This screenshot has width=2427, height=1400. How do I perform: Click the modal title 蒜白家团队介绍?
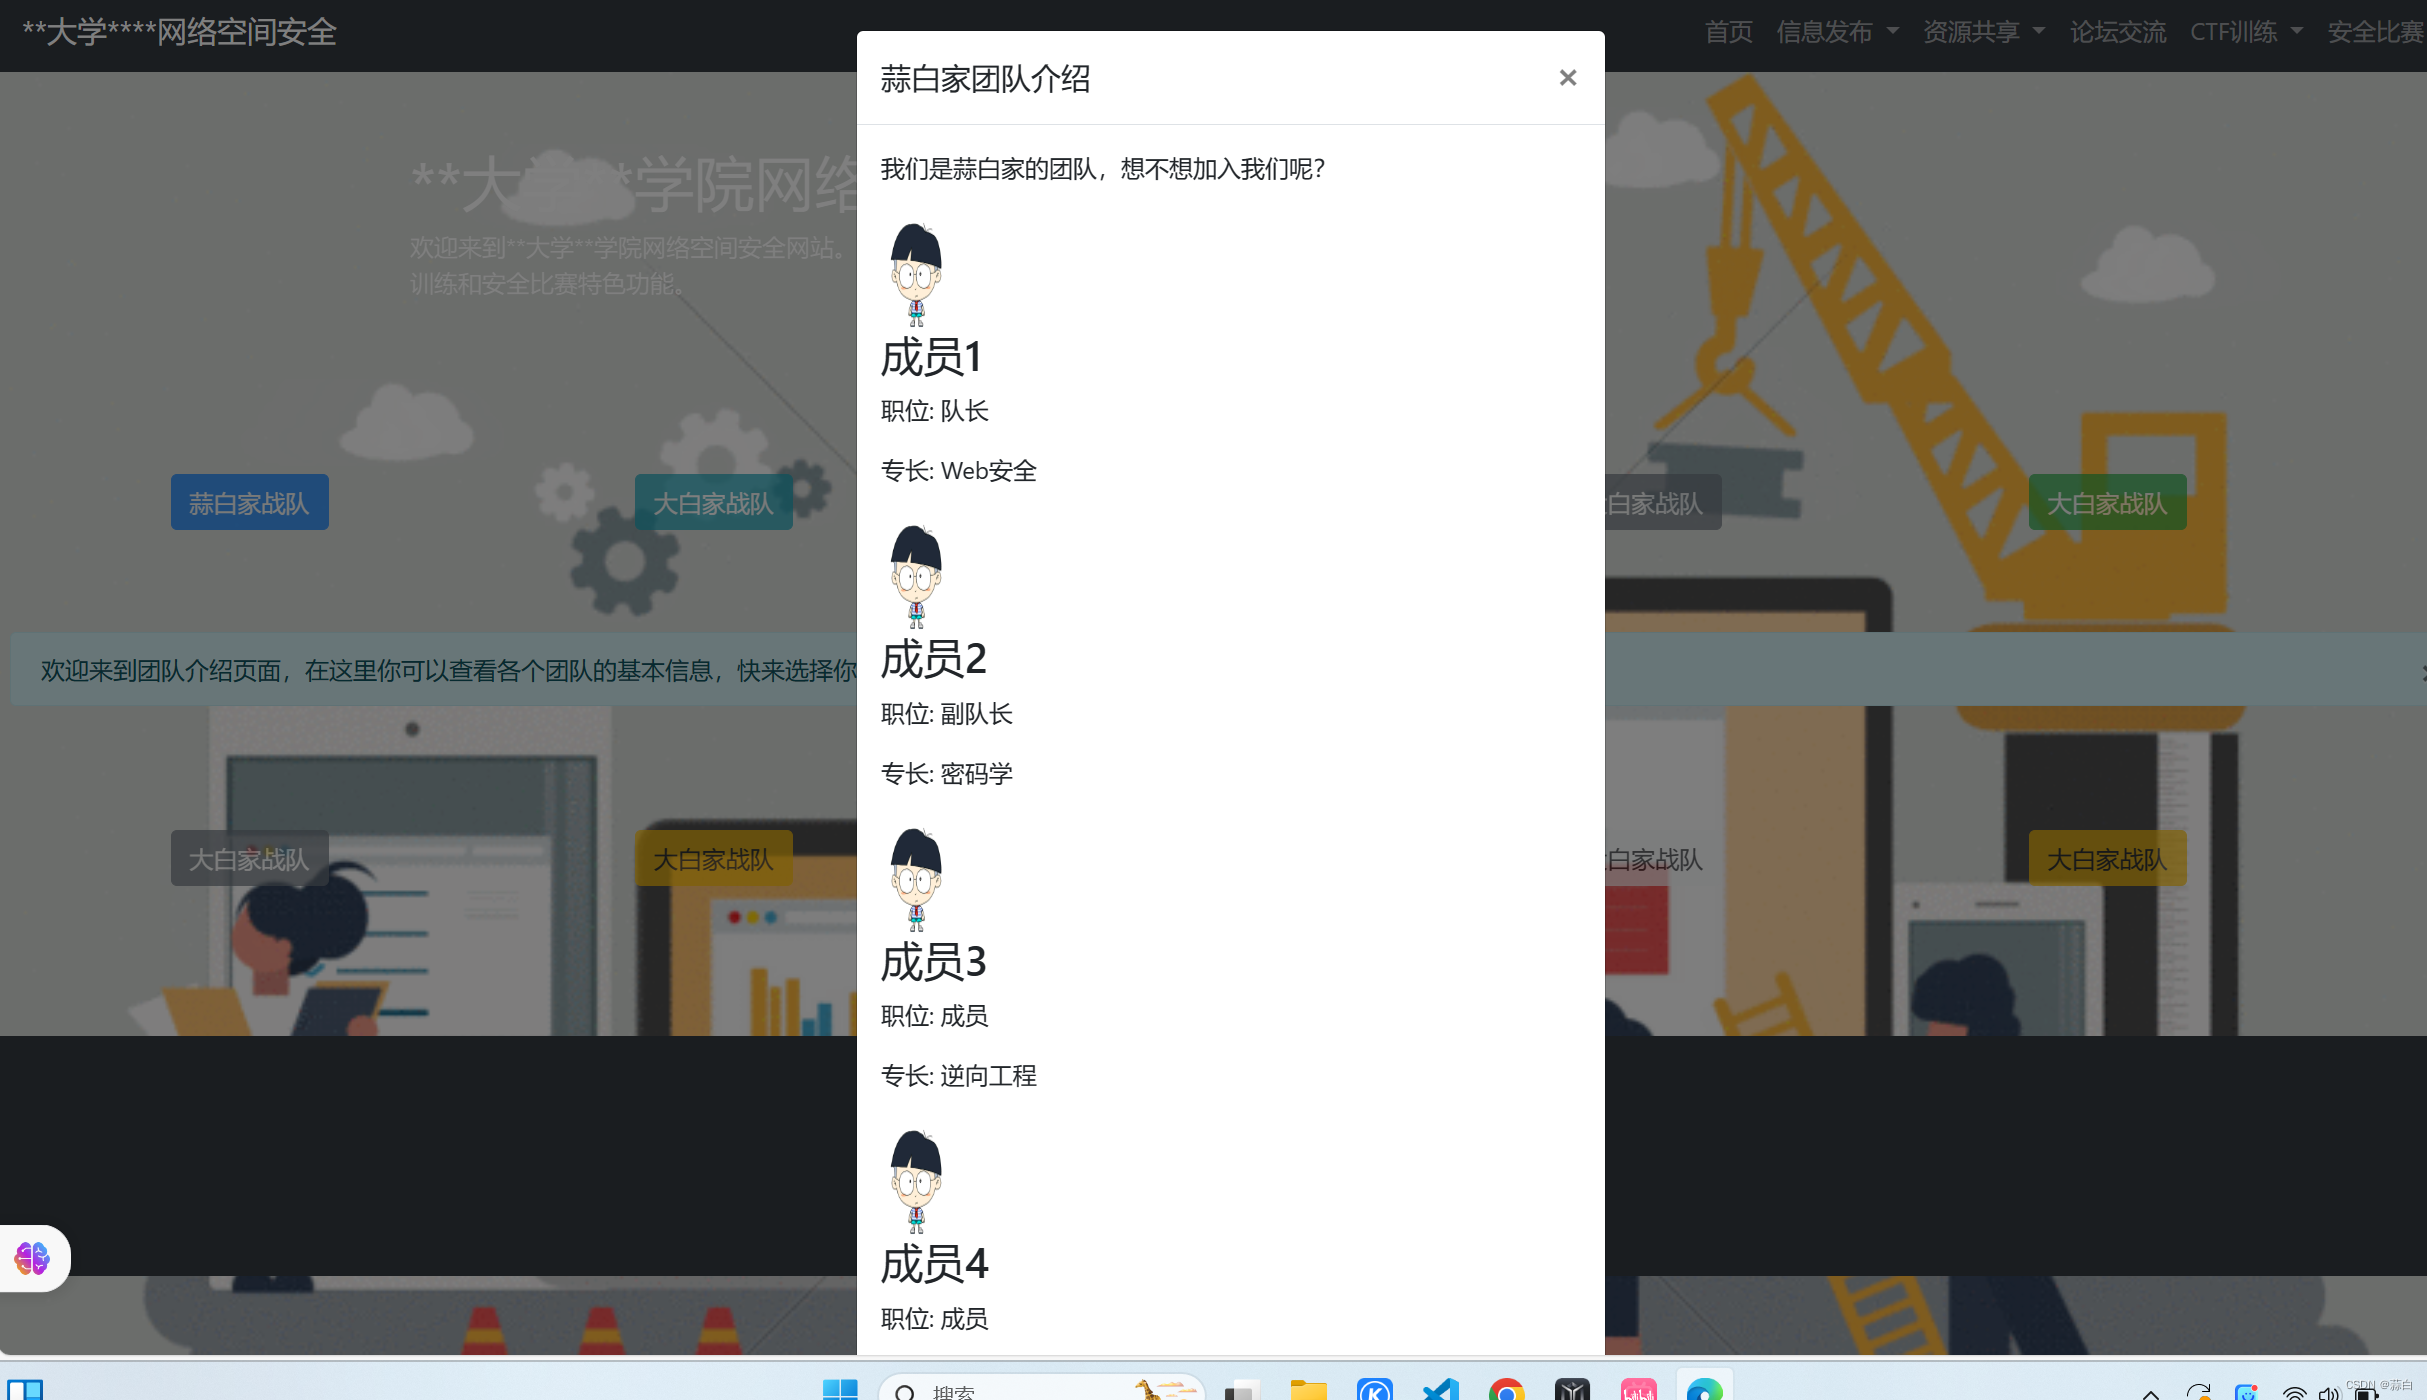tap(985, 79)
